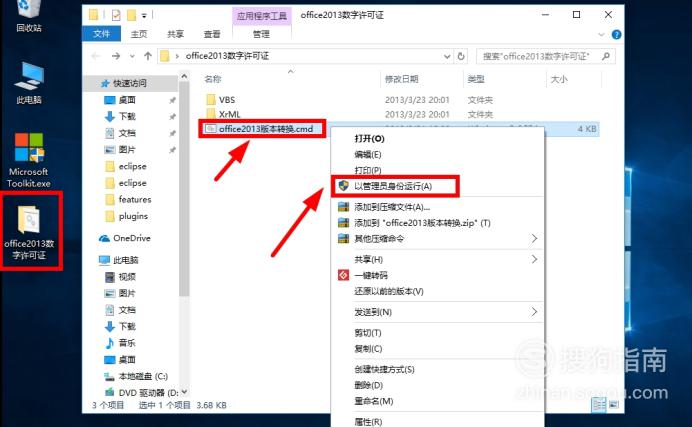692x427 pixels.
Task: Open quick access toolbar customize dropdown
Action: pyautogui.click(x=144, y=16)
